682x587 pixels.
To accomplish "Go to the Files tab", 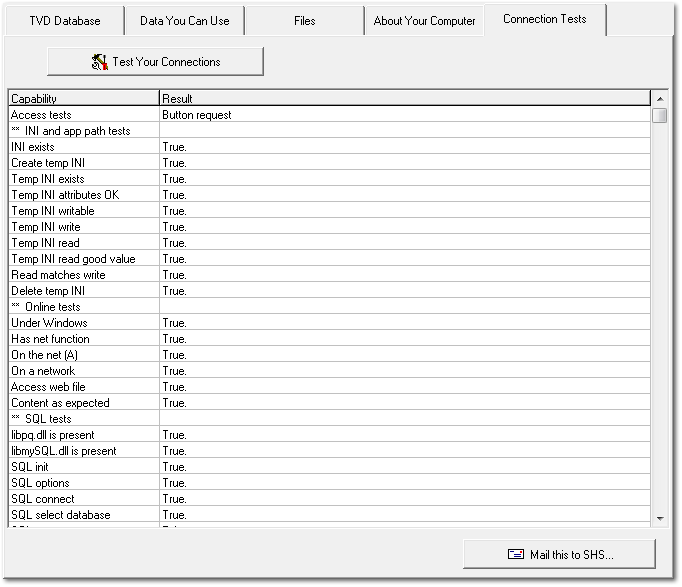I will pyautogui.click(x=304, y=21).
